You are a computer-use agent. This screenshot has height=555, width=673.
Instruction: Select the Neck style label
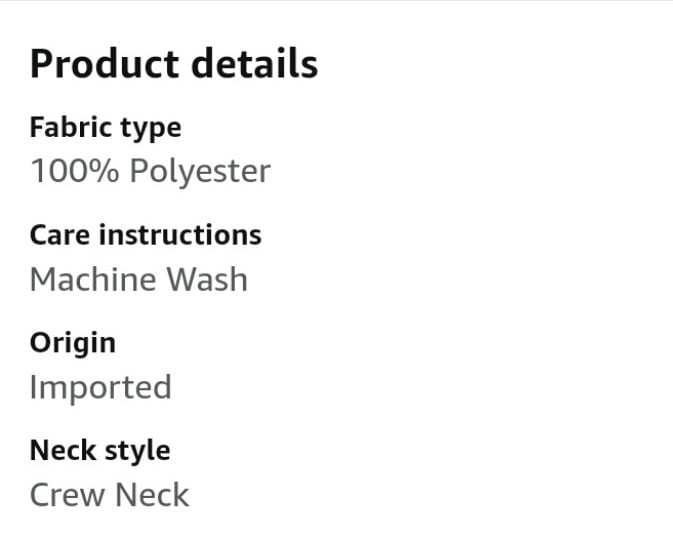(100, 451)
